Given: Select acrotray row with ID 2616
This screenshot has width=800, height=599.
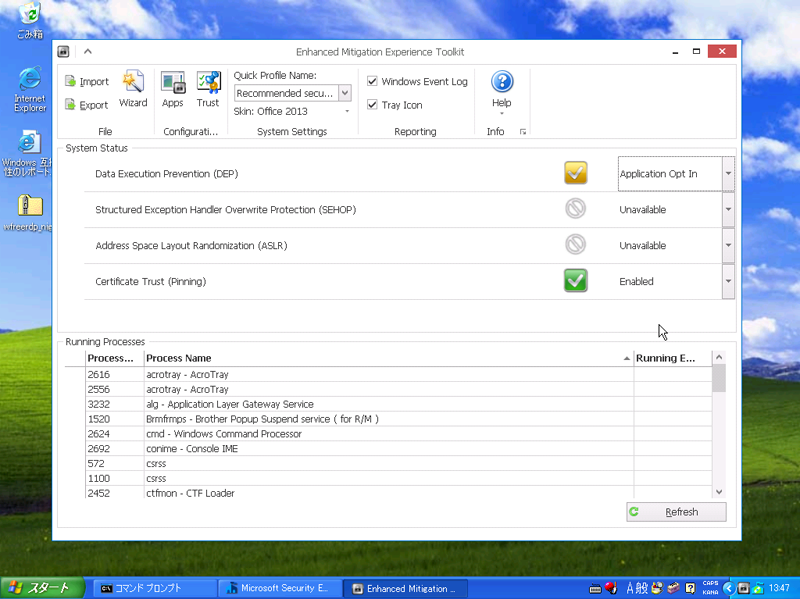Looking at the screenshot, I should tap(399, 375).
